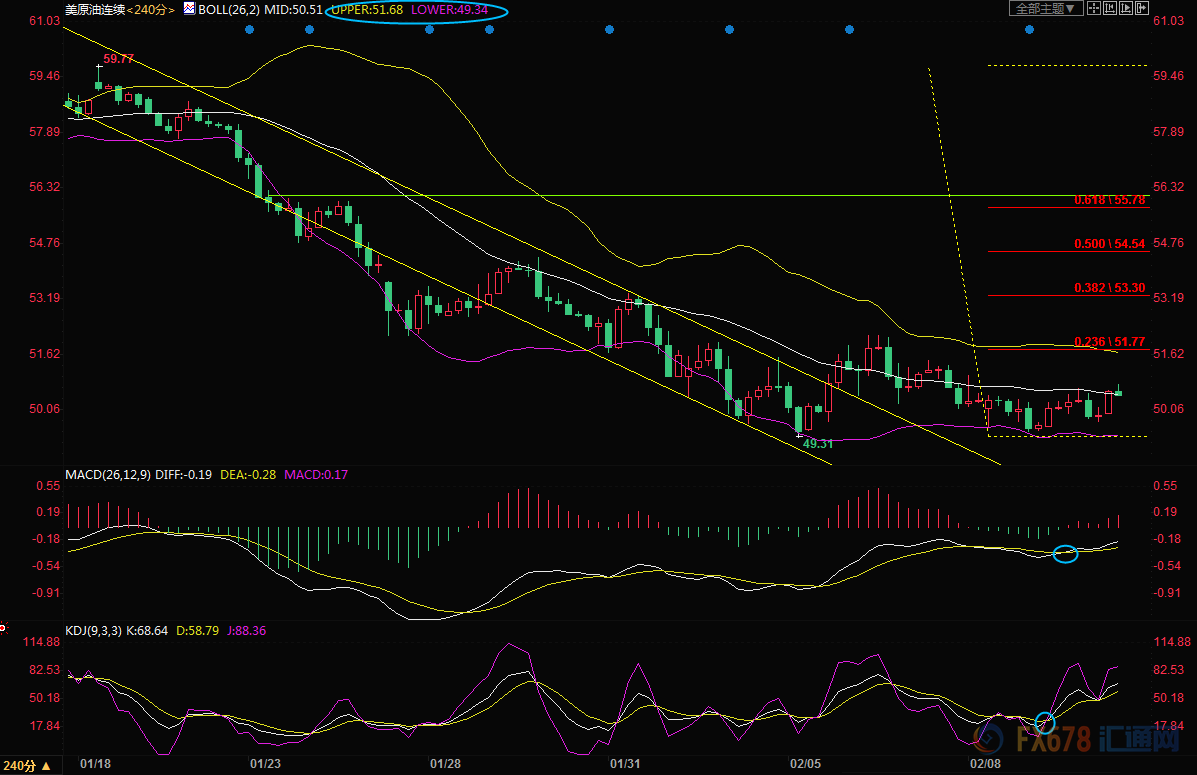Click the rightmost blue event dot
Viewport: 1197px width, 775px height.
[x=1029, y=29]
